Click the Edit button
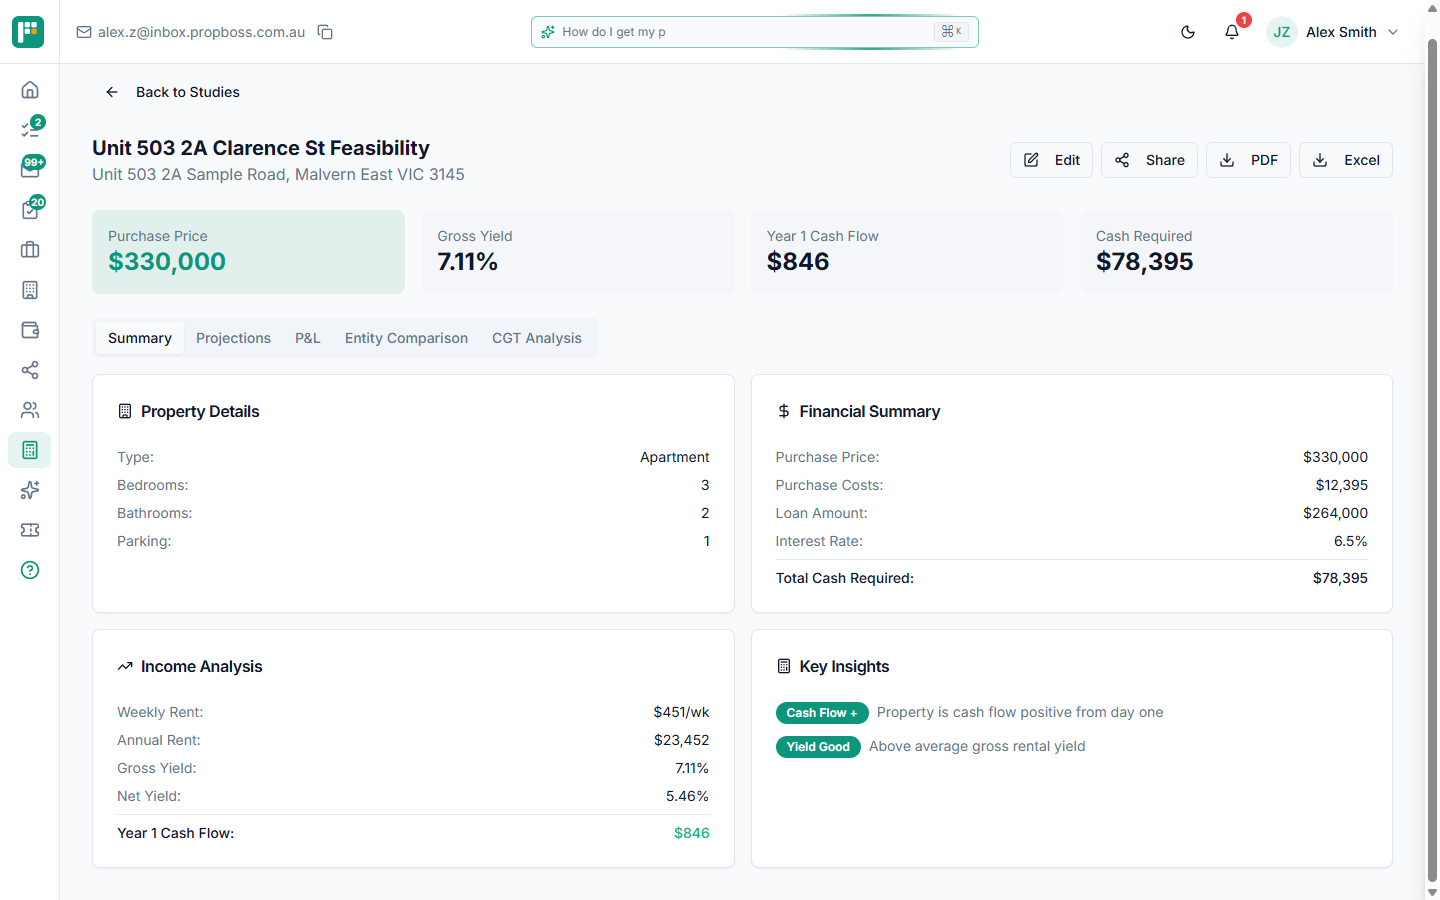The width and height of the screenshot is (1440, 900). click(1051, 160)
